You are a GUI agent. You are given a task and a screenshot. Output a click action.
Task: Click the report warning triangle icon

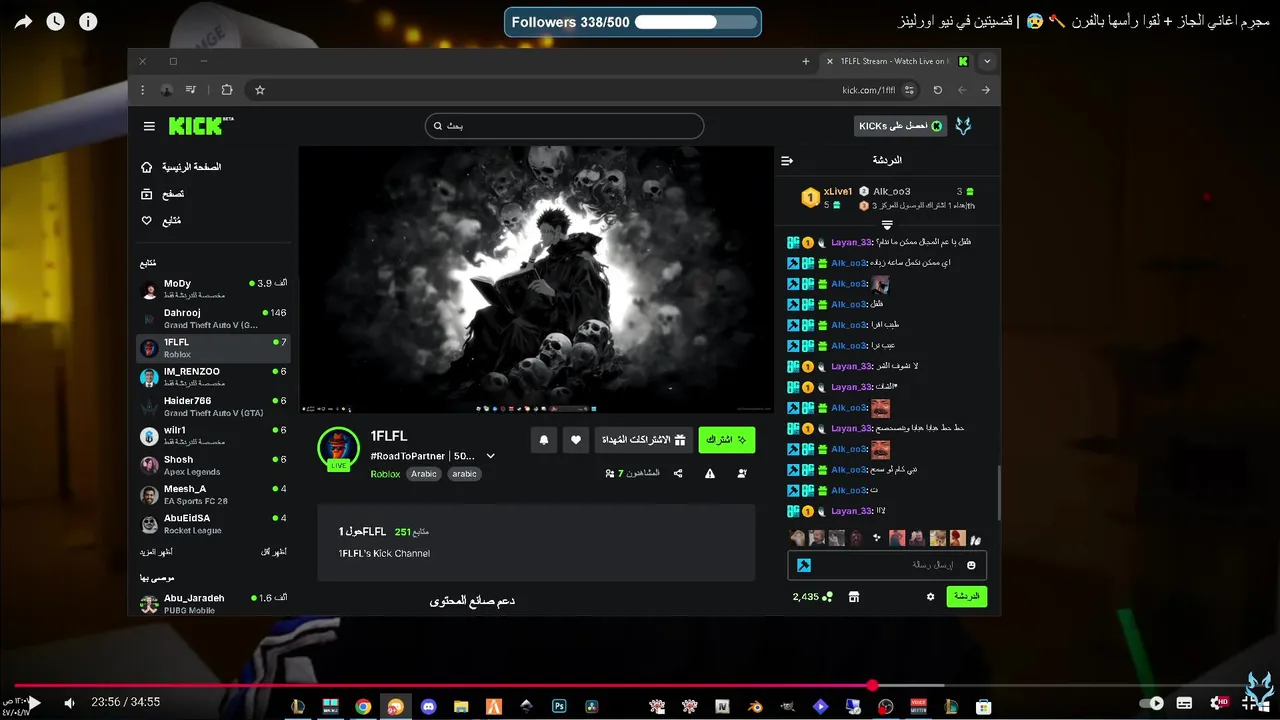click(x=710, y=474)
